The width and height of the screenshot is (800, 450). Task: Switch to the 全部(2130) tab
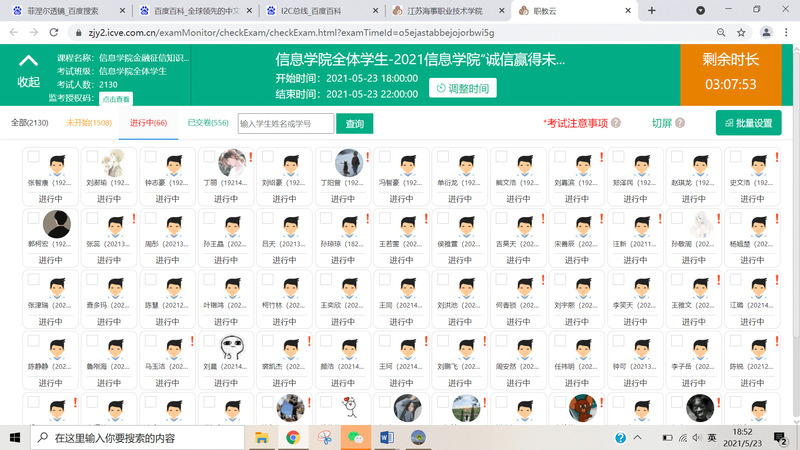[x=29, y=123]
